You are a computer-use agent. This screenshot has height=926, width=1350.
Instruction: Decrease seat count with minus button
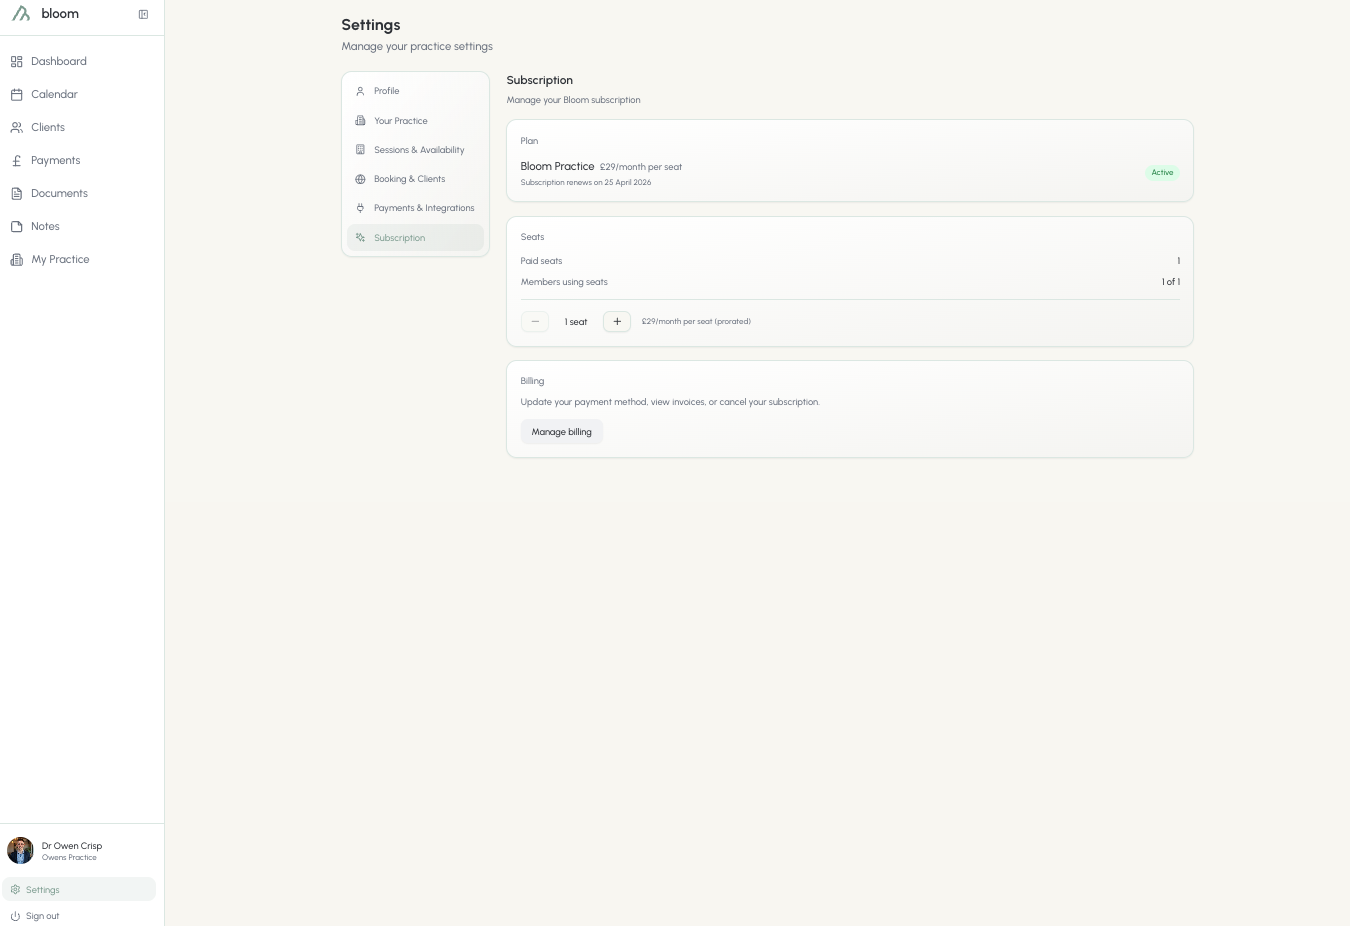point(535,322)
